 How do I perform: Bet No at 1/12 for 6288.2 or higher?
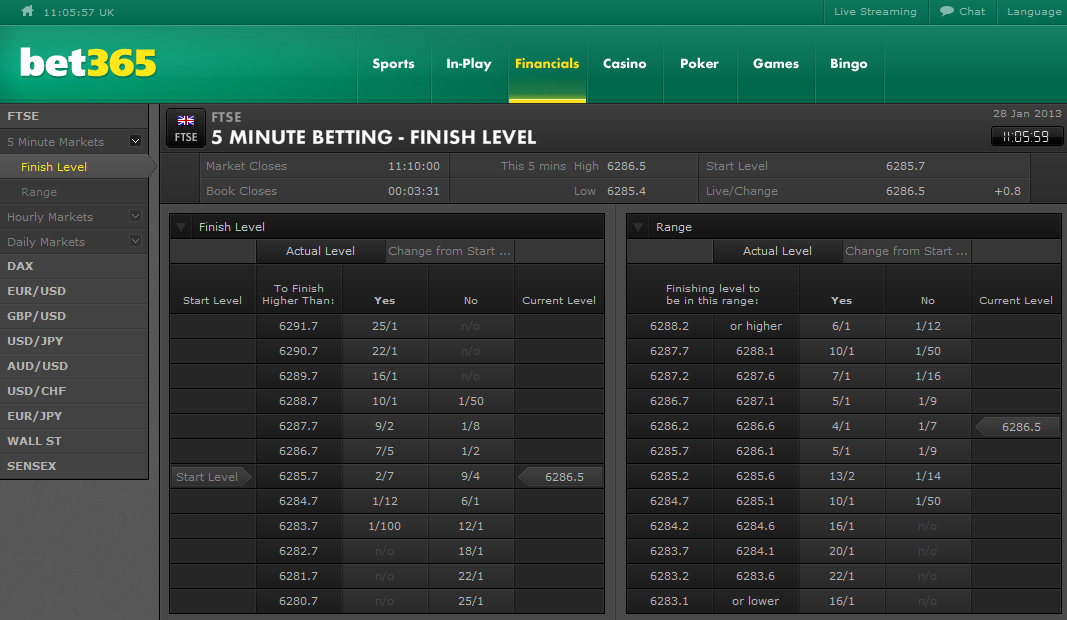(928, 326)
